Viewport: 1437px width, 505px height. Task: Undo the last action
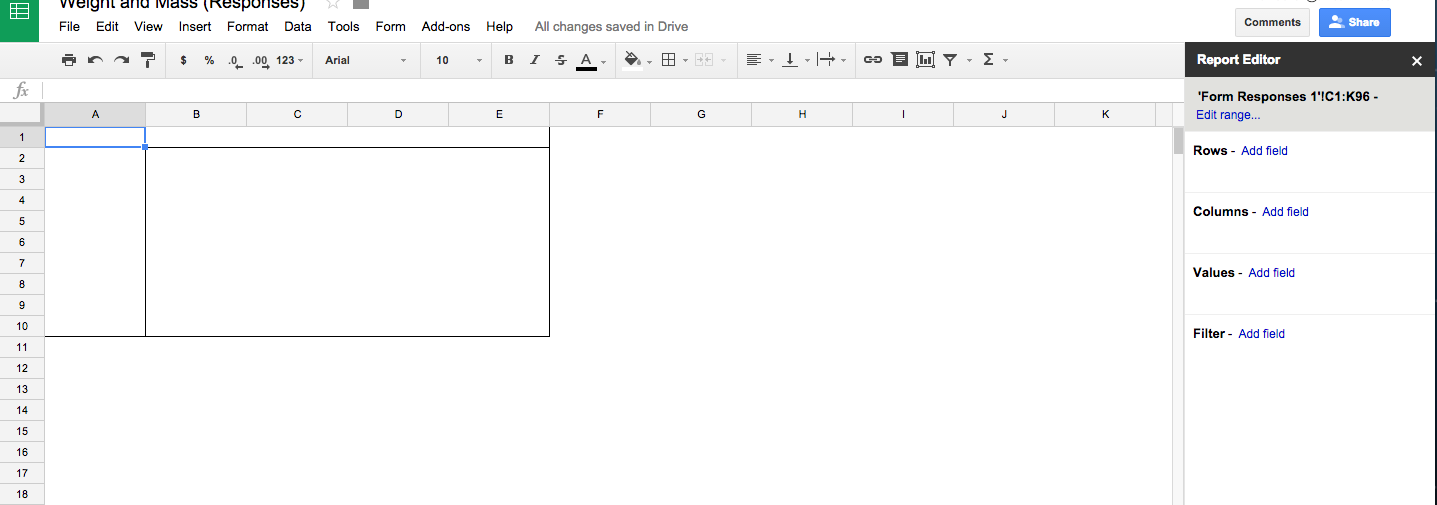click(95, 60)
